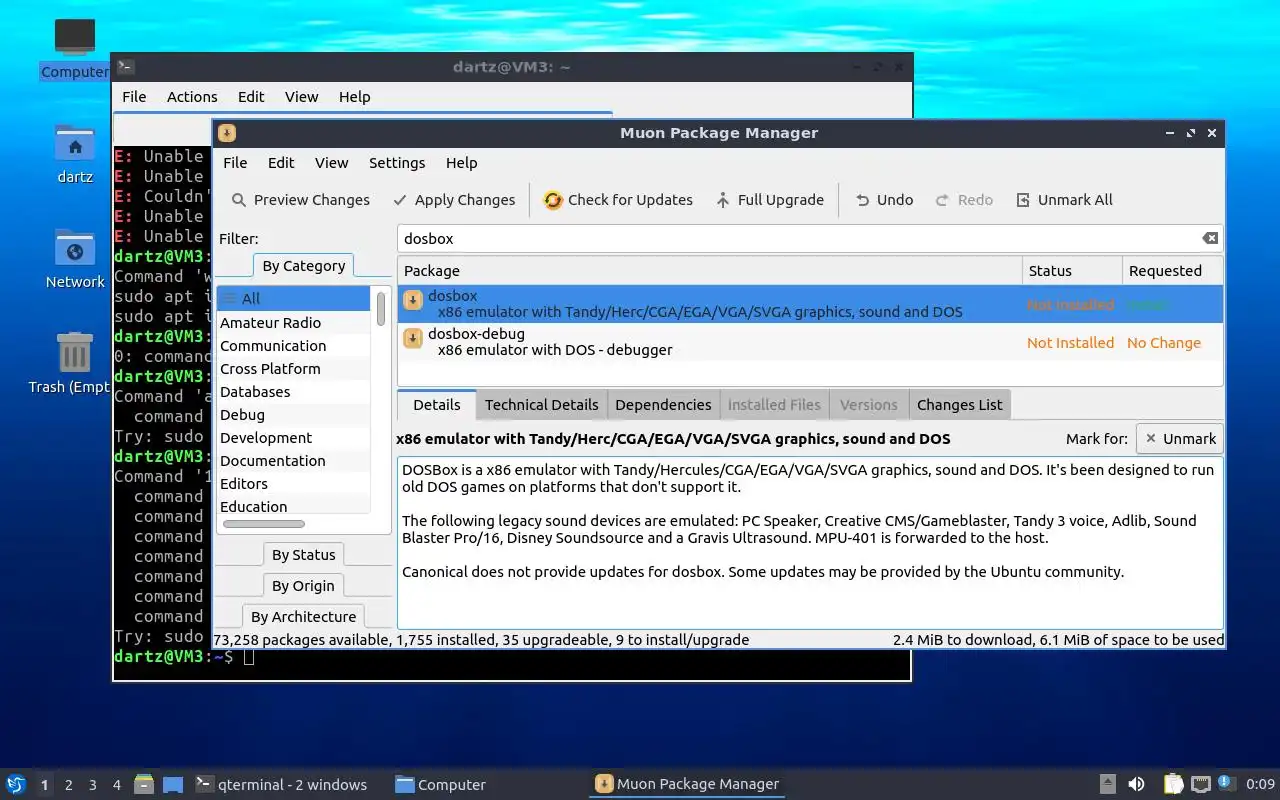Start a Full Upgrade from toolbar
Viewport: 1280px width, 800px height.
pos(770,200)
